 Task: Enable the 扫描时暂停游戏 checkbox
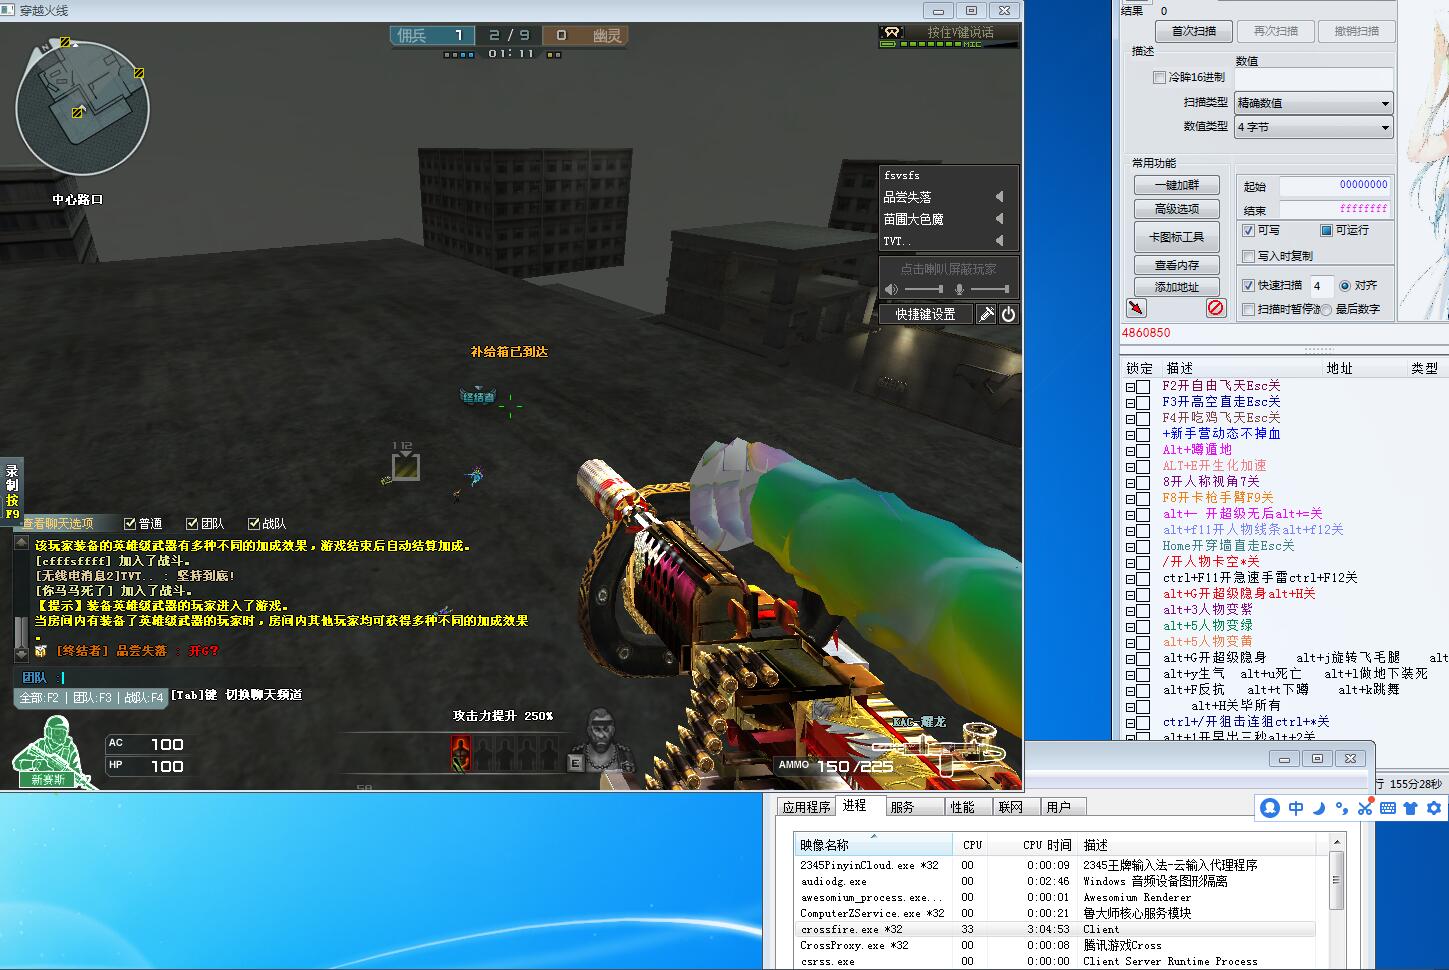tap(1248, 309)
